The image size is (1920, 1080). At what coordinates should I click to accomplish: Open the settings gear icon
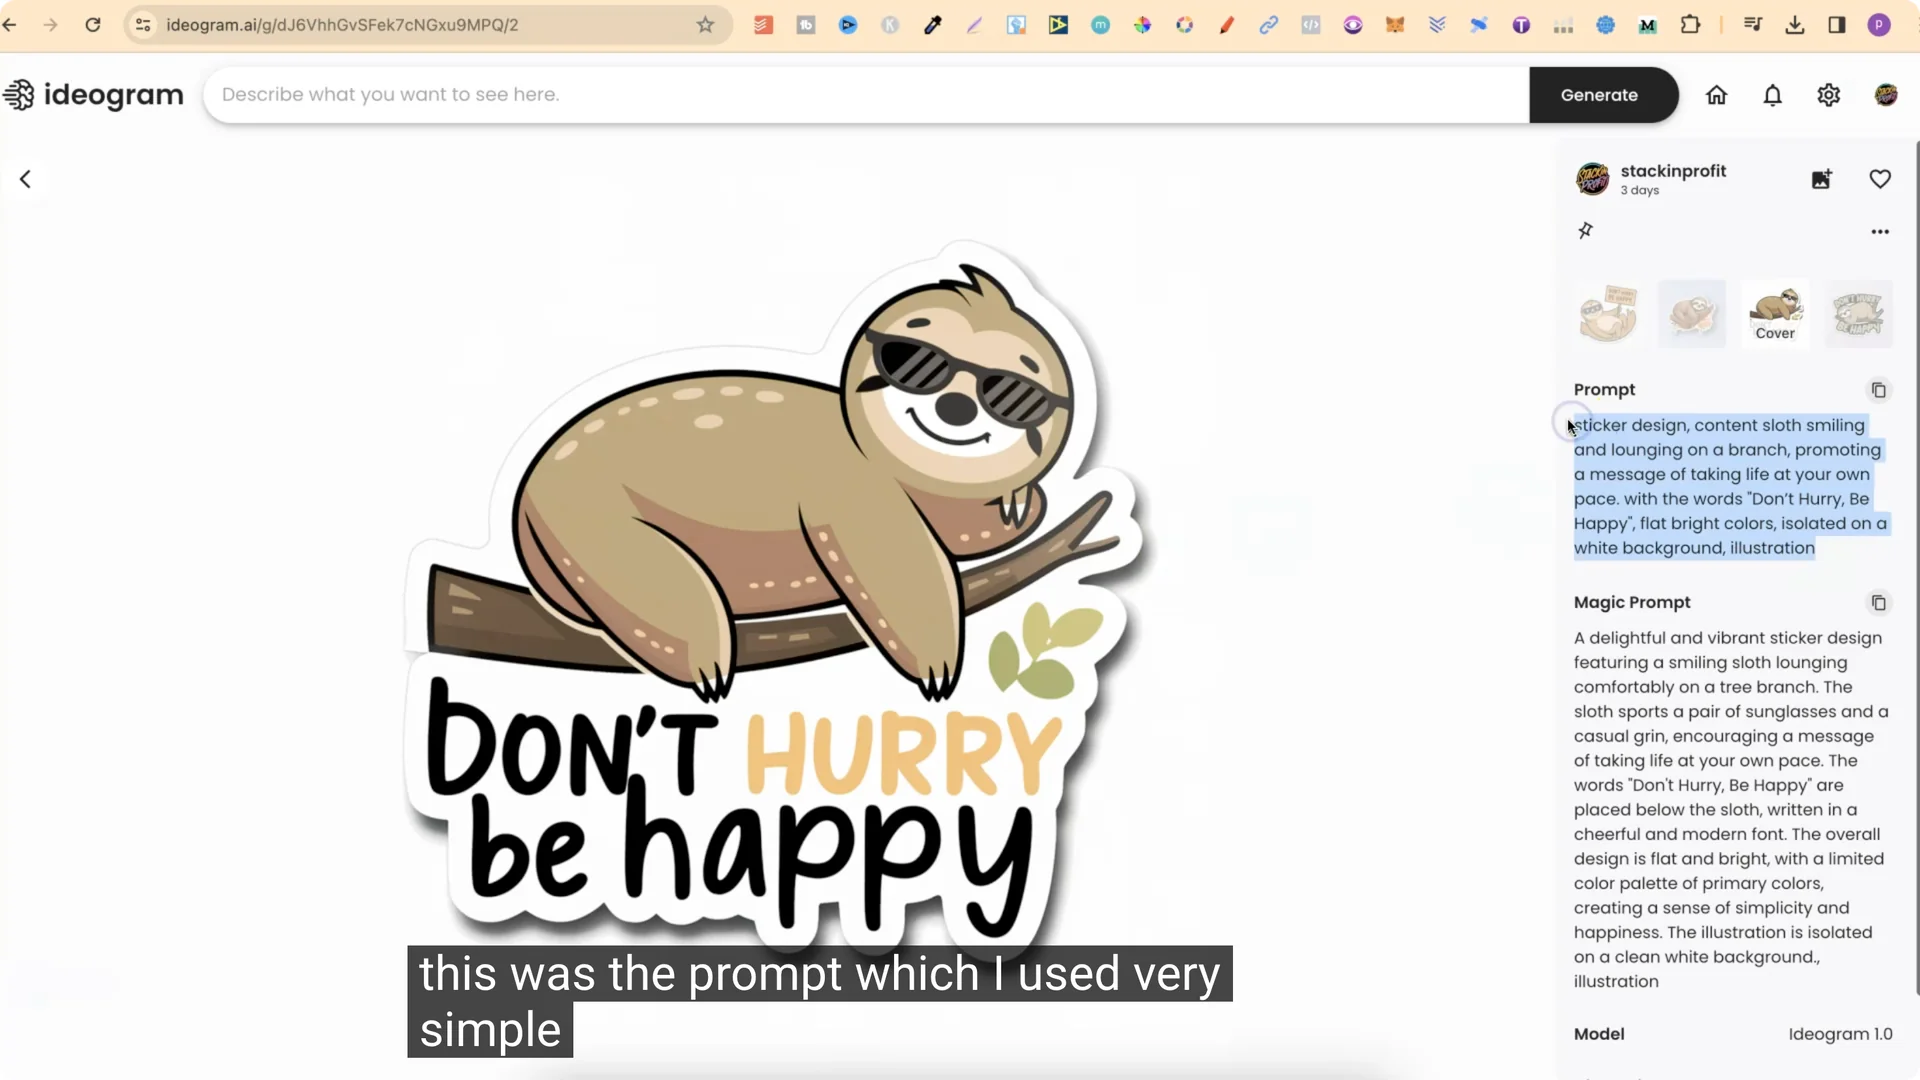[x=1828, y=95]
